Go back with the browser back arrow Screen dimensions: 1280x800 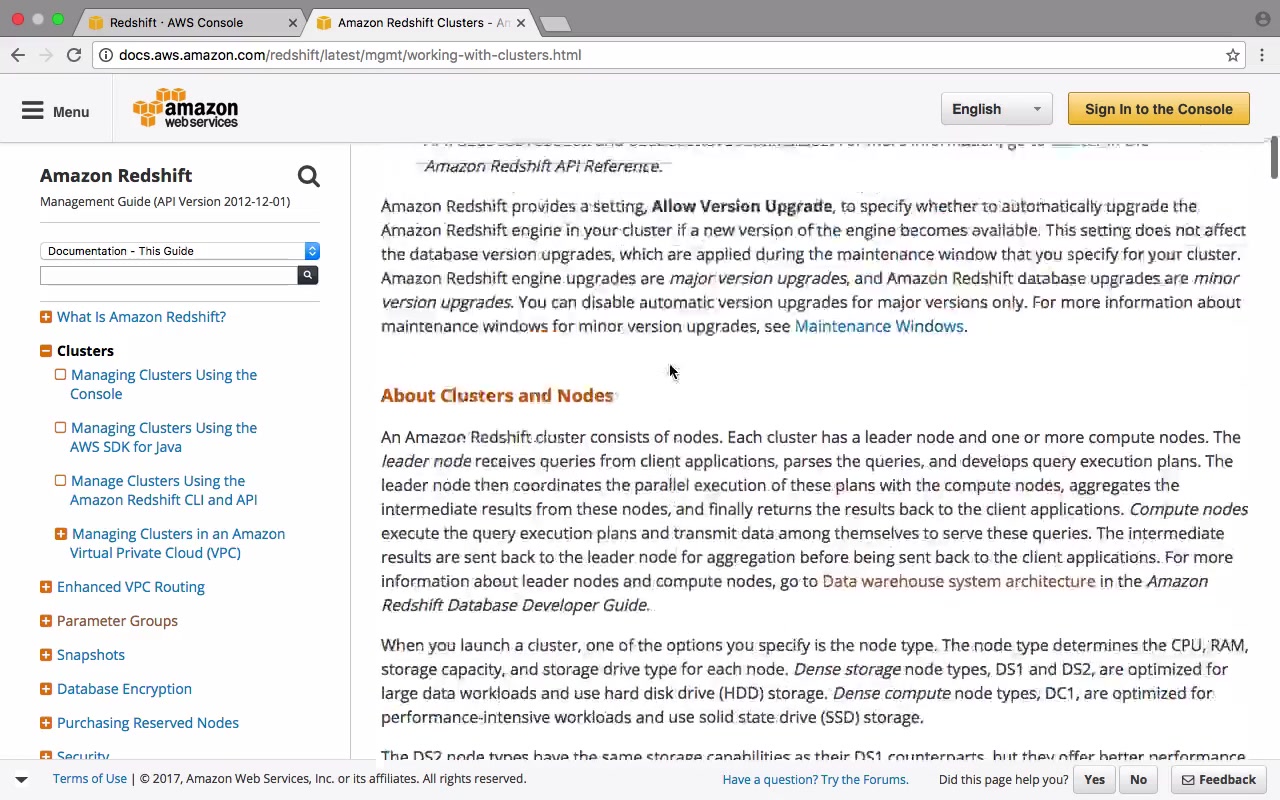(18, 55)
